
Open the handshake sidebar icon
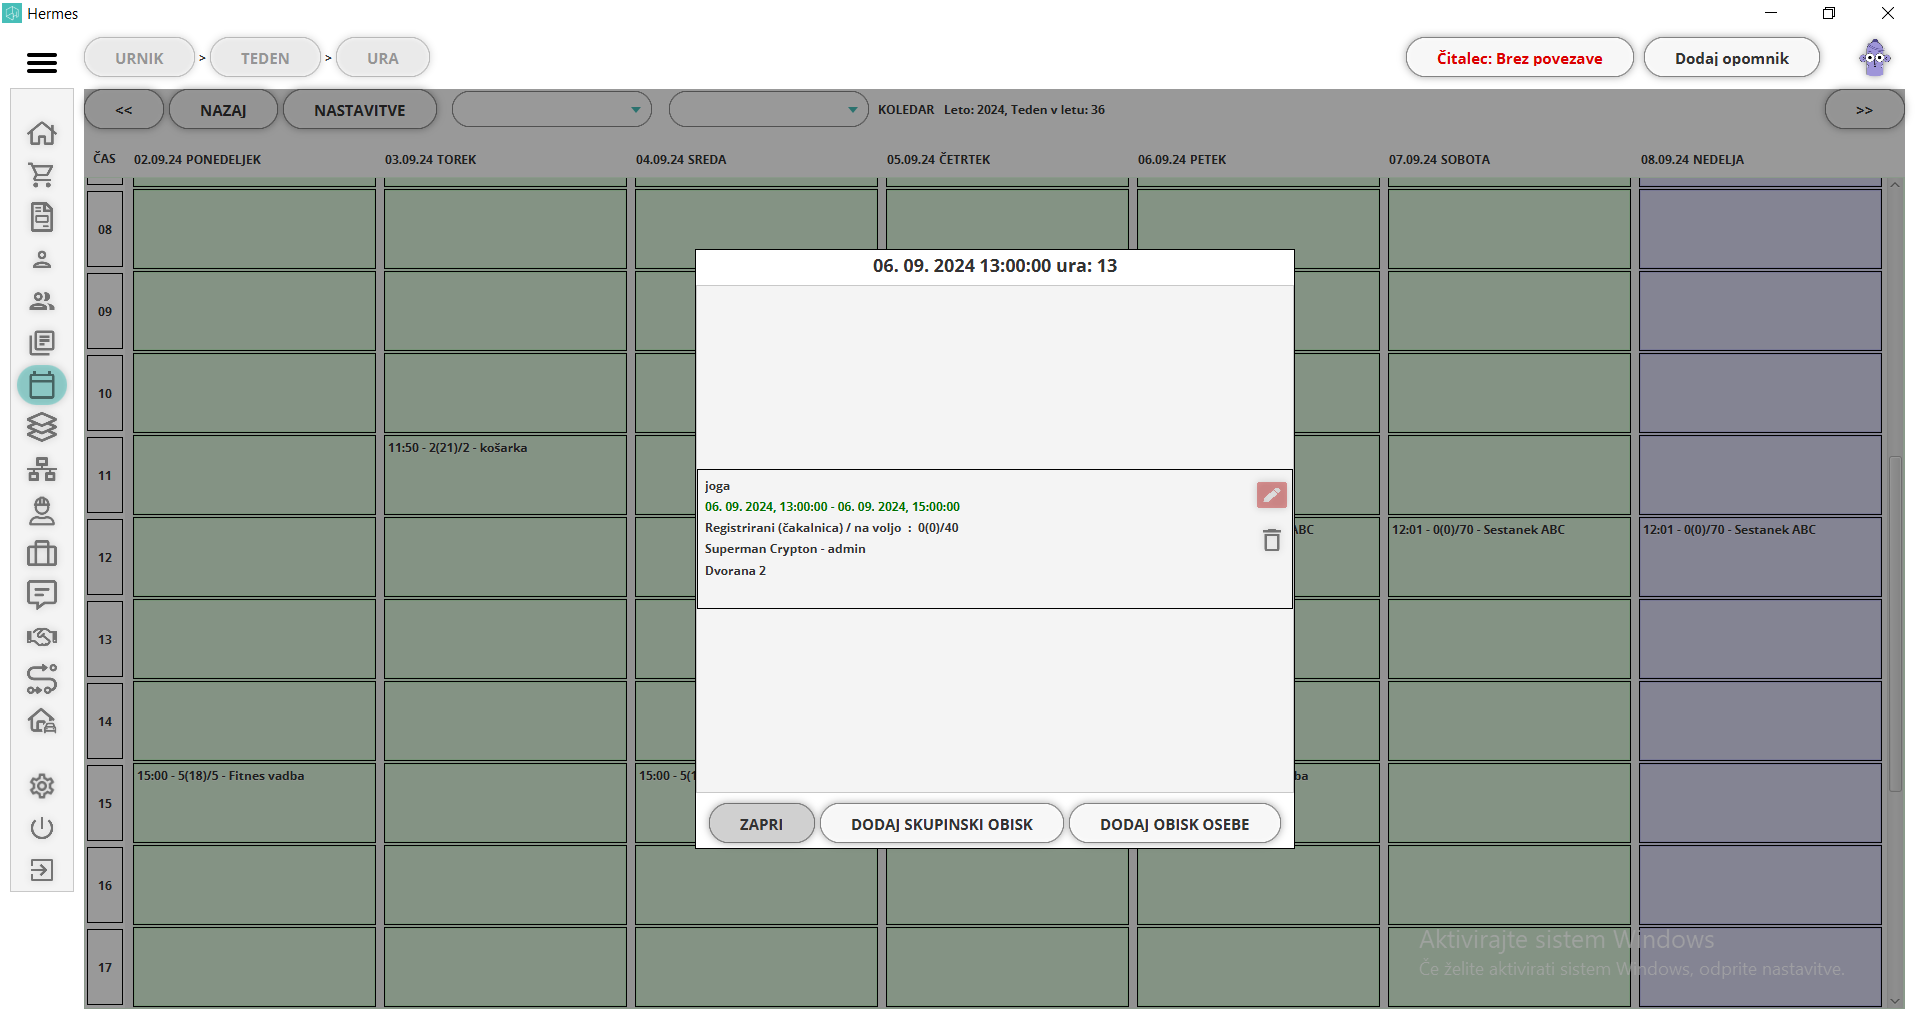click(x=42, y=637)
